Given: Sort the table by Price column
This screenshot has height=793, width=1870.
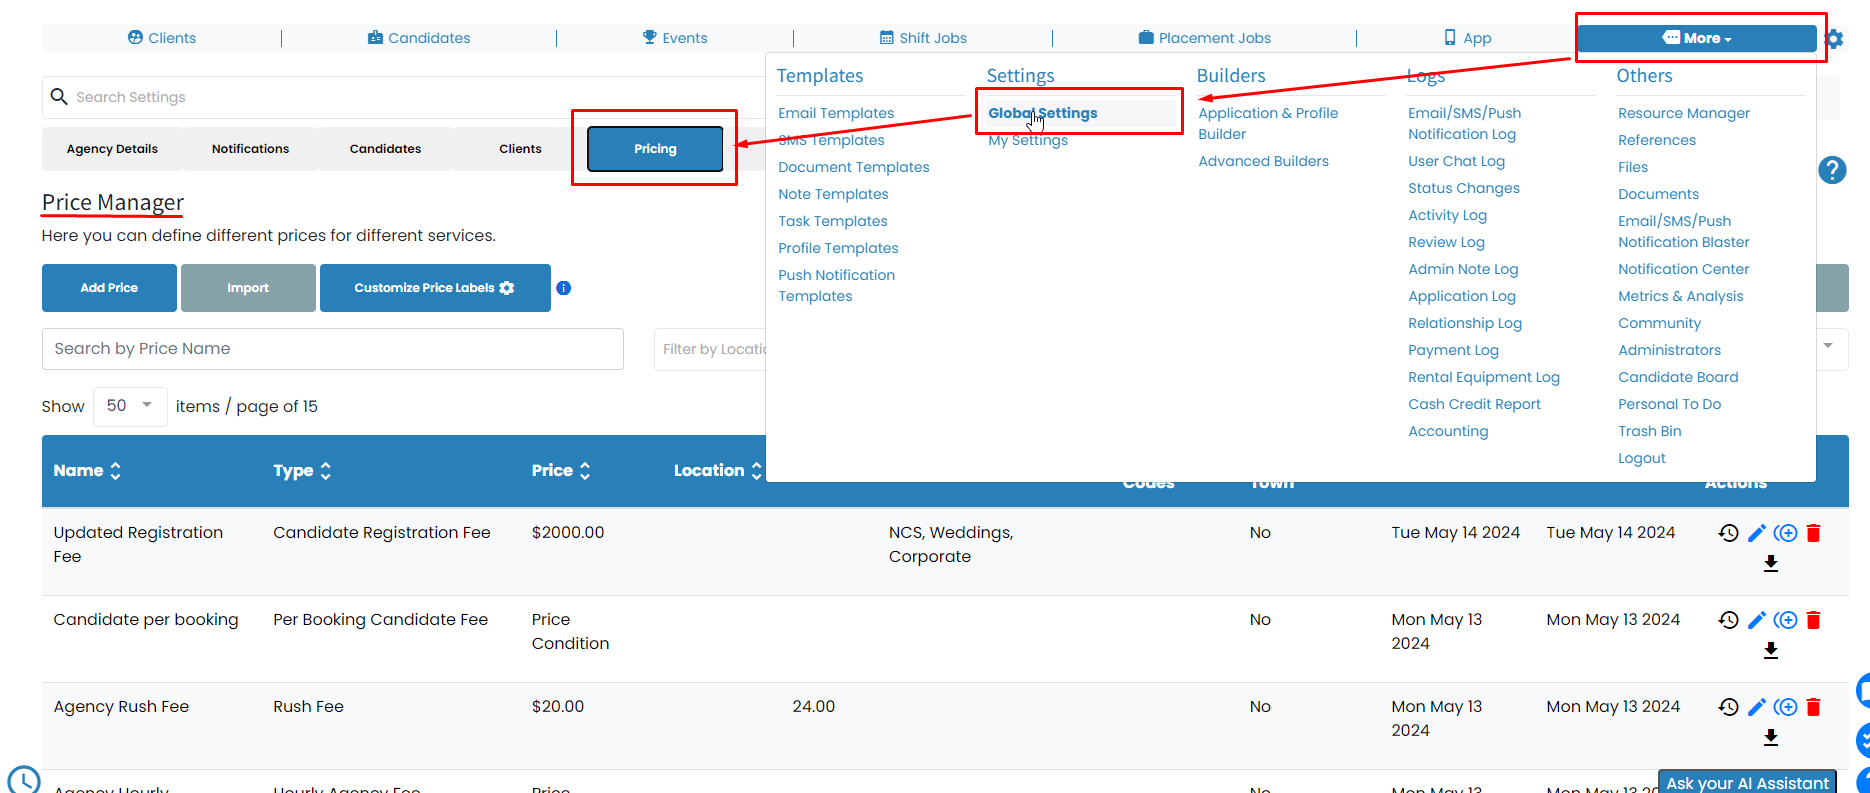Looking at the screenshot, I should click(x=561, y=471).
